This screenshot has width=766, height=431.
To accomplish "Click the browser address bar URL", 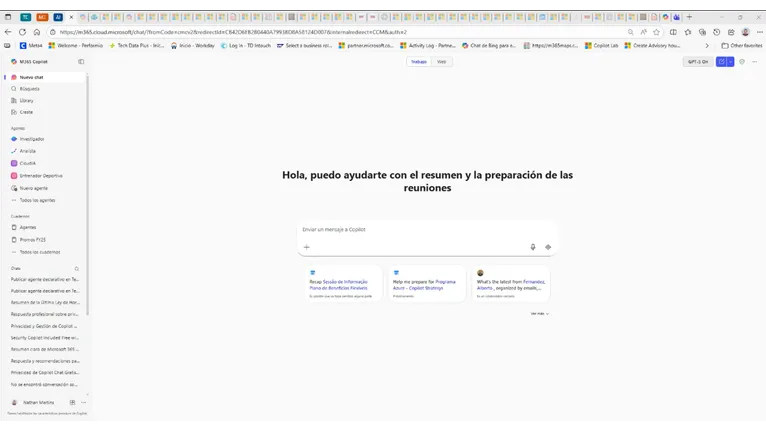I will click(234, 32).
